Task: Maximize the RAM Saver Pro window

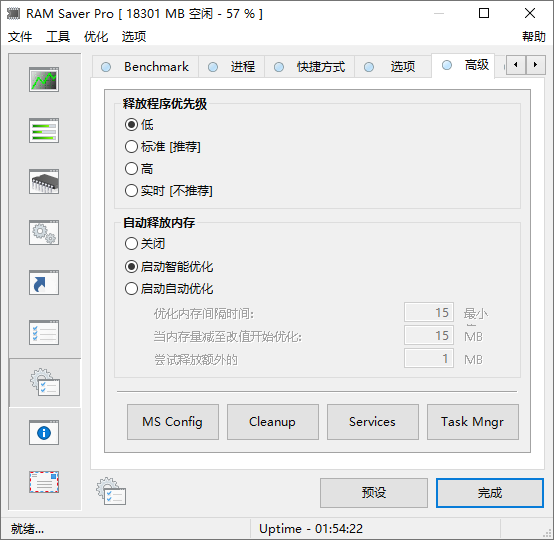Action: (x=484, y=13)
